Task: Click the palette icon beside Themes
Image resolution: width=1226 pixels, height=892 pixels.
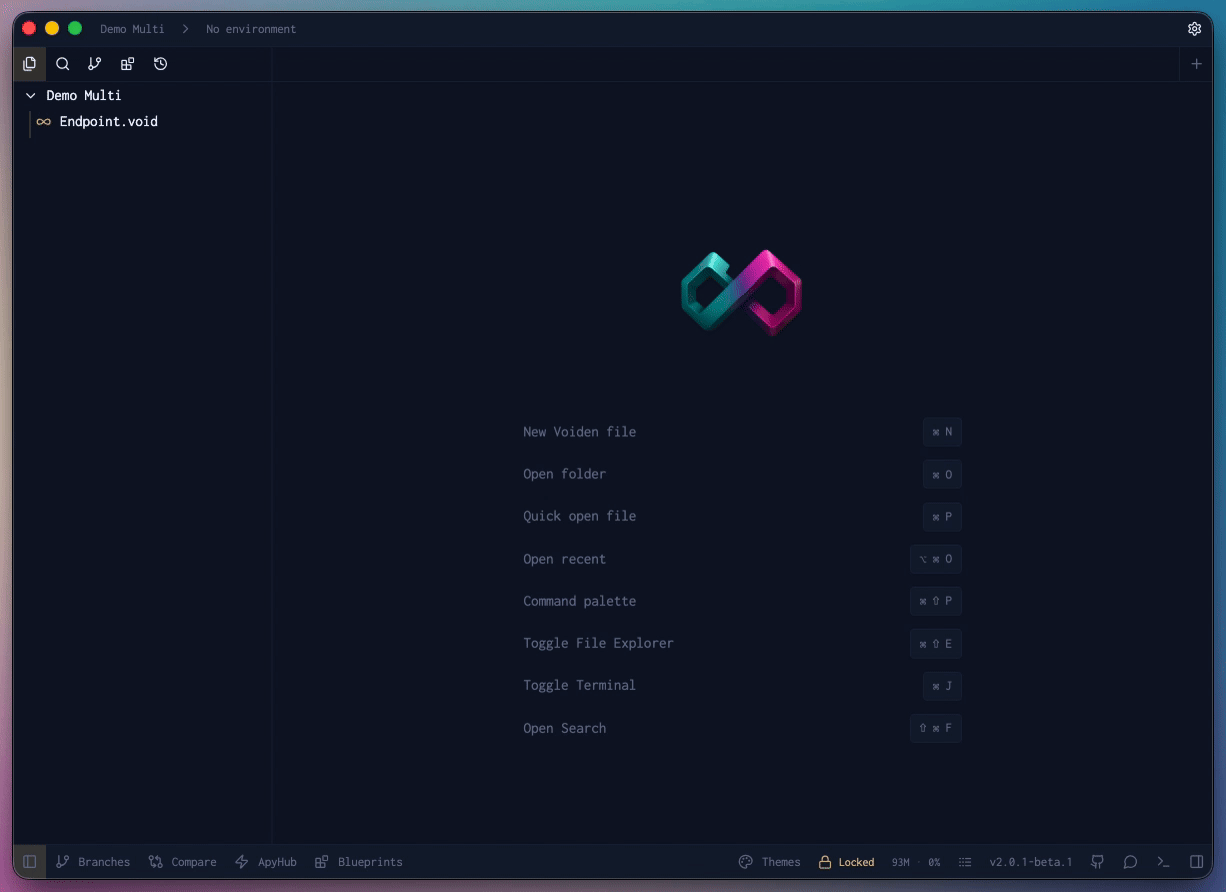Action: coord(745,862)
